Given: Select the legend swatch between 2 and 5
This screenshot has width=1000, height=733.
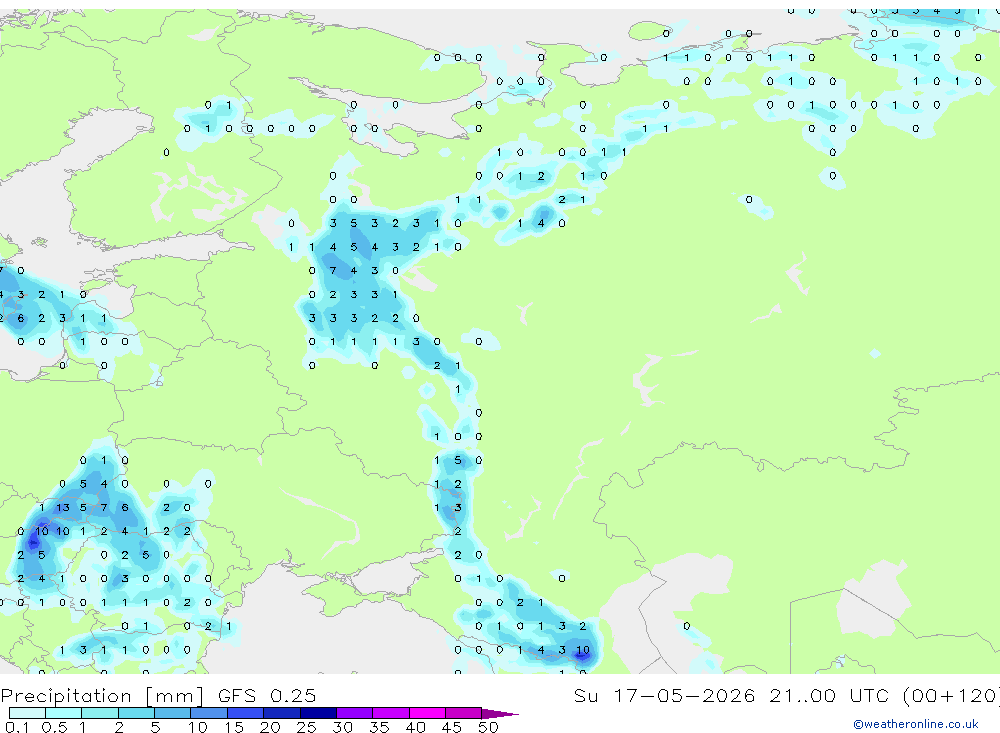Looking at the screenshot, I should coord(136,713).
